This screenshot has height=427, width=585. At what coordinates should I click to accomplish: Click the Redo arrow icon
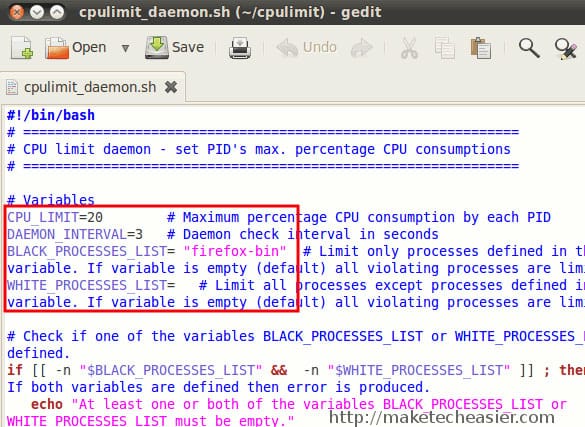pos(362,48)
